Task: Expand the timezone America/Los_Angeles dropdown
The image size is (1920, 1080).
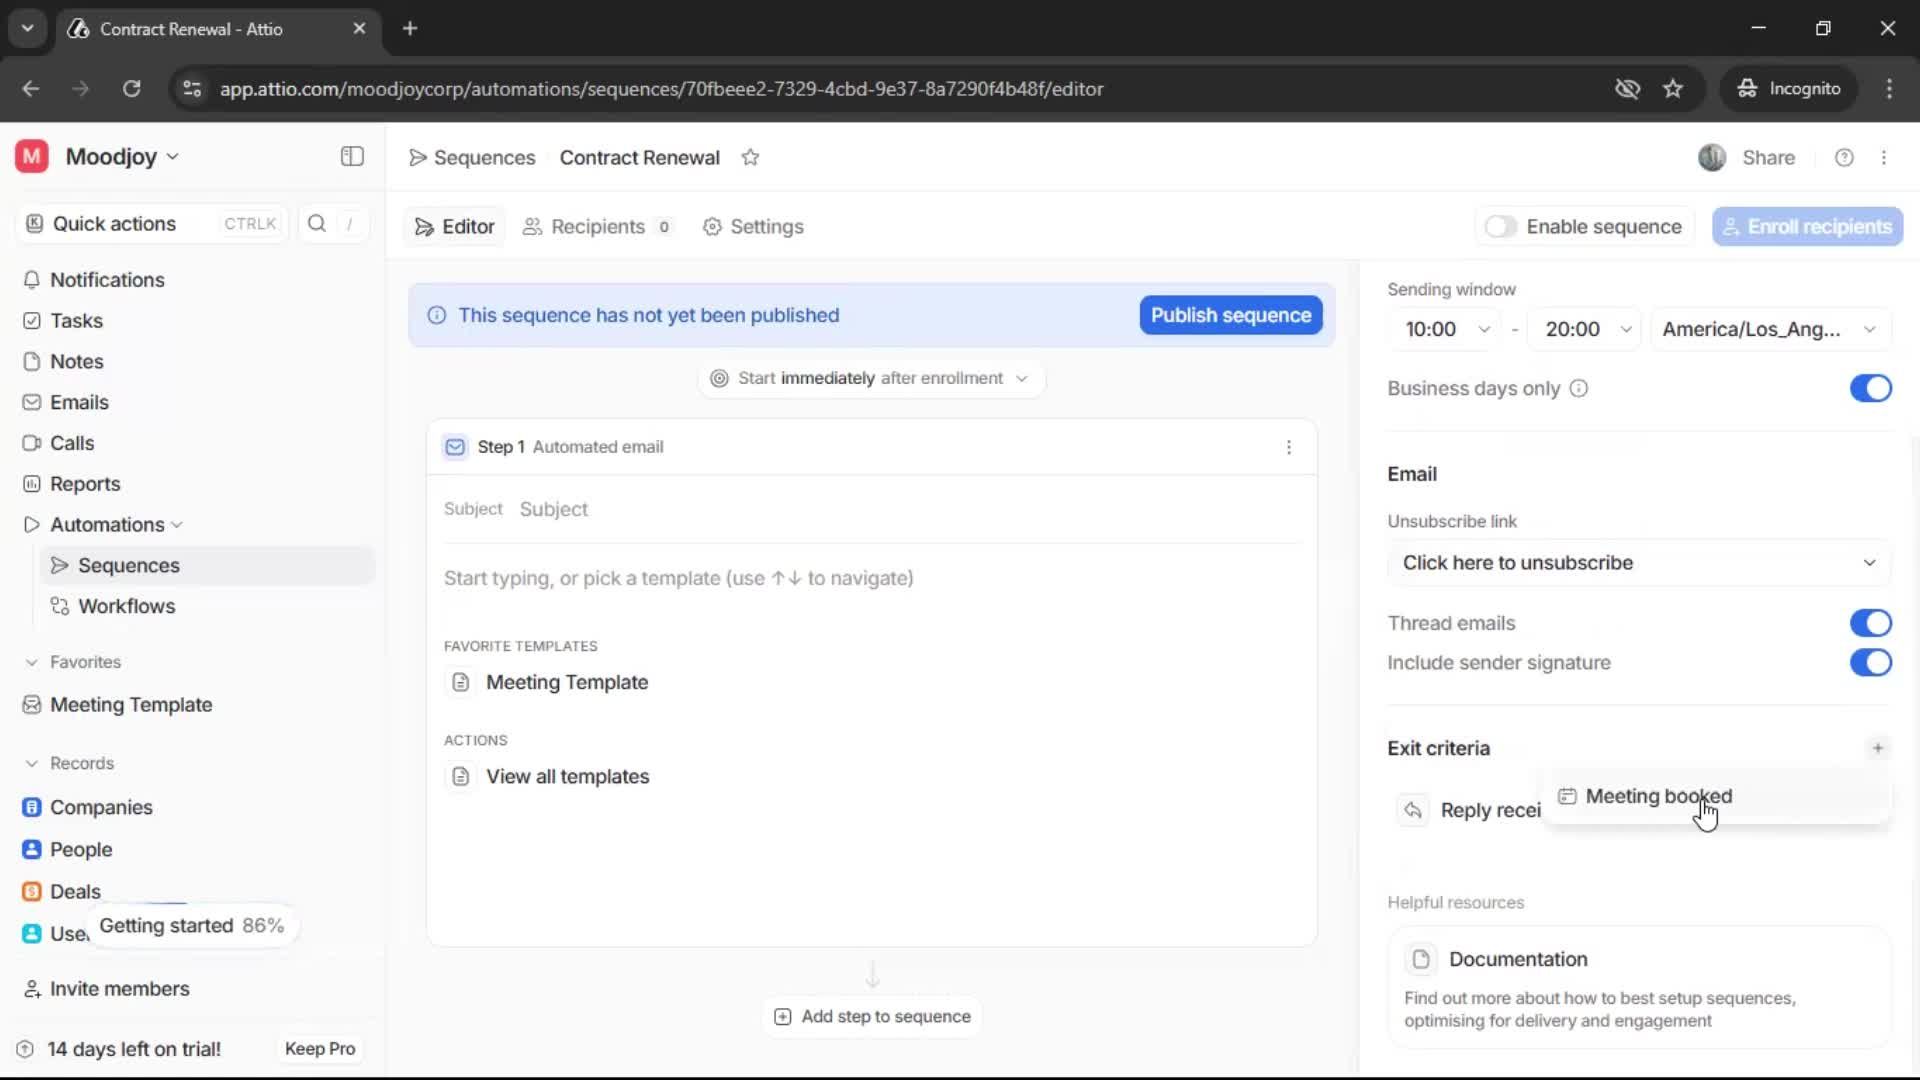Action: [x=1768, y=330]
